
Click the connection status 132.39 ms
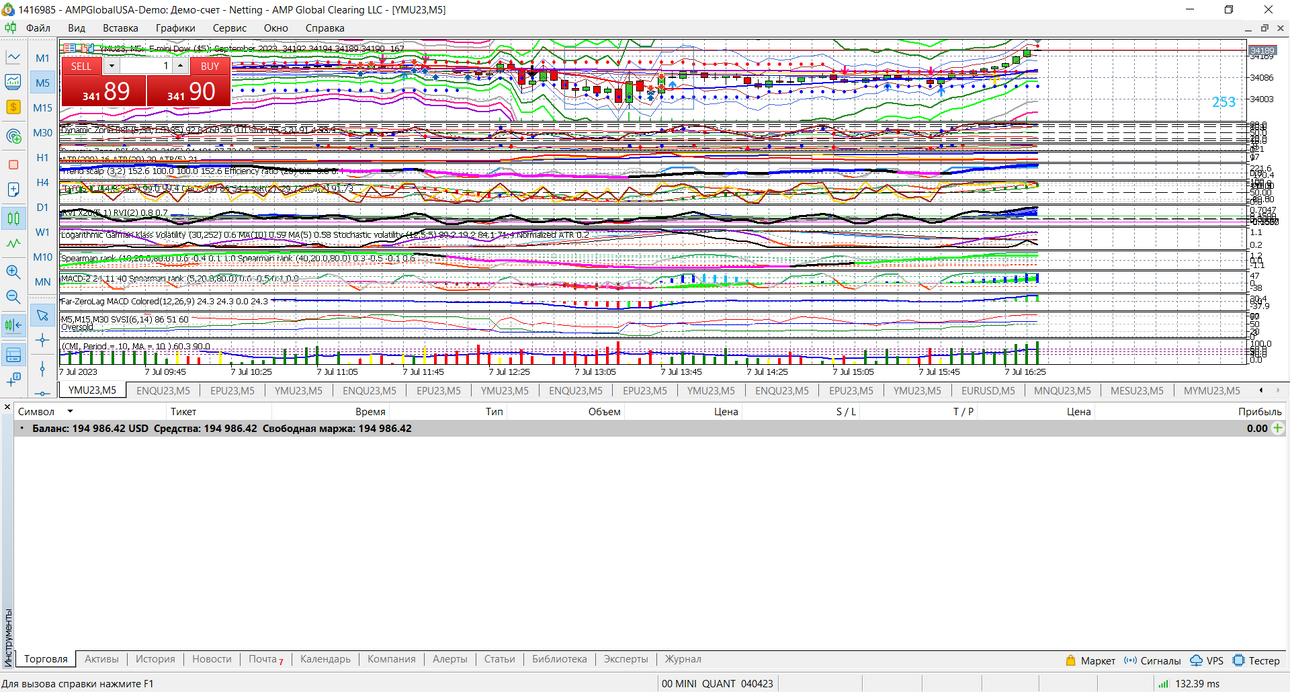pyautogui.click(x=1190, y=684)
